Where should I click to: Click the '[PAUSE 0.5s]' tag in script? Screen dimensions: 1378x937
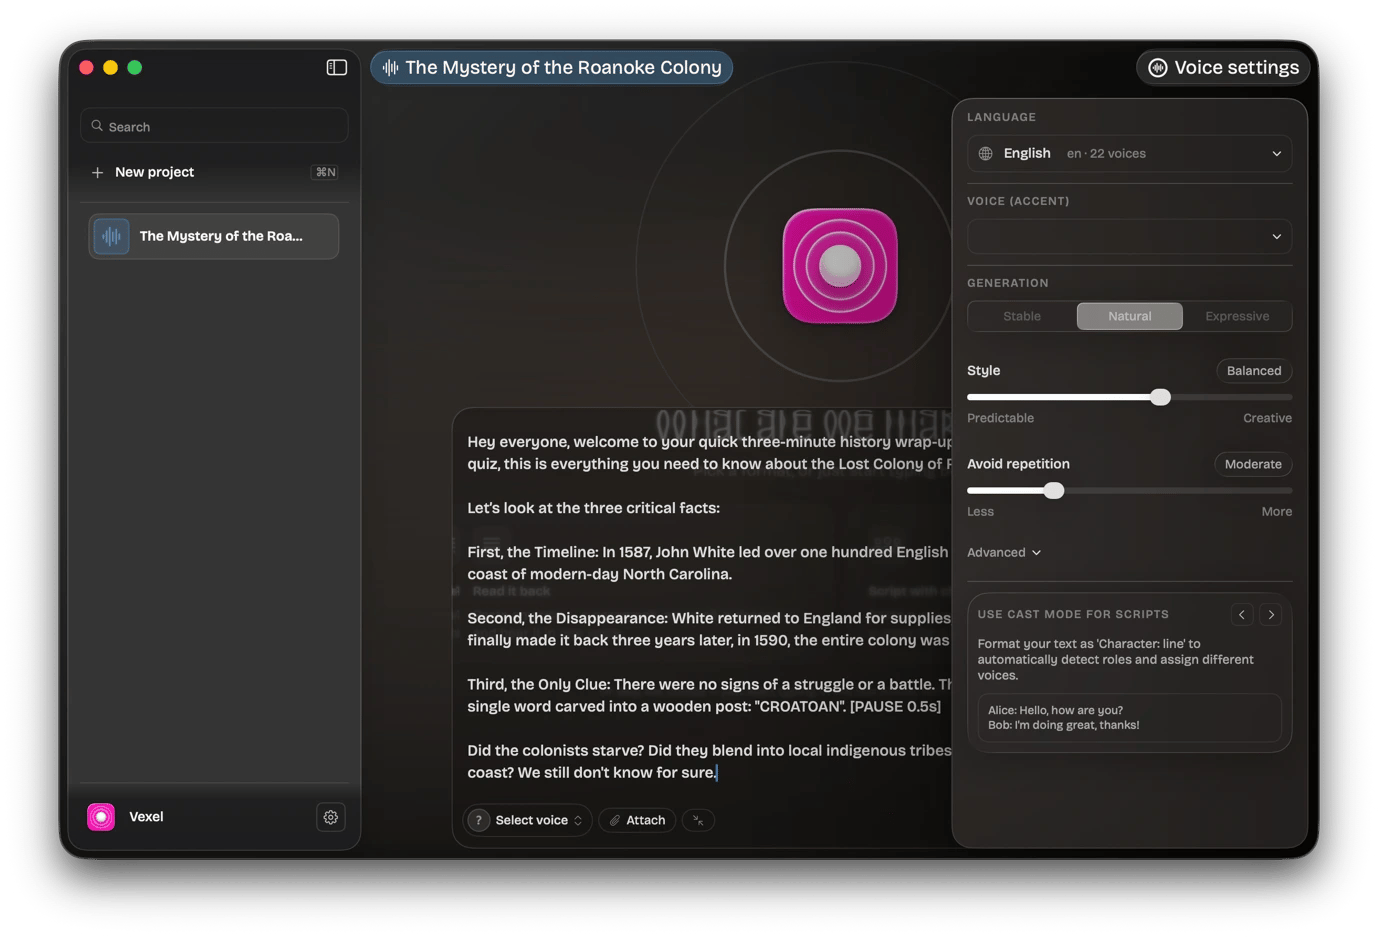895,706
